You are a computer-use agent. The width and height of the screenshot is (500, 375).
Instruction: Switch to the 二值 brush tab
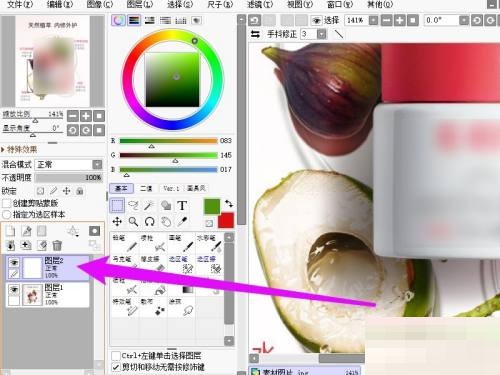[146, 188]
